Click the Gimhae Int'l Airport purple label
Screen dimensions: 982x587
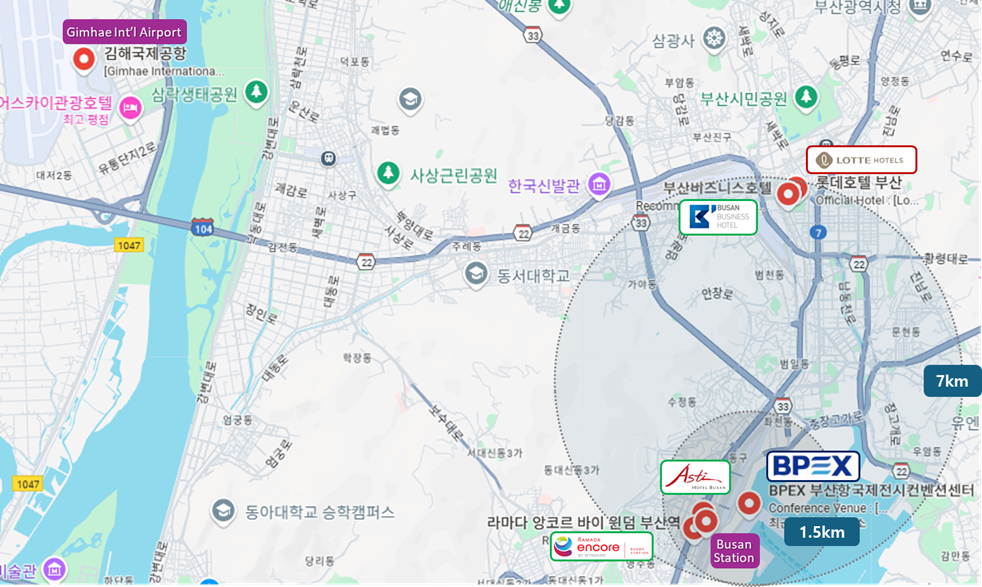pos(124,32)
